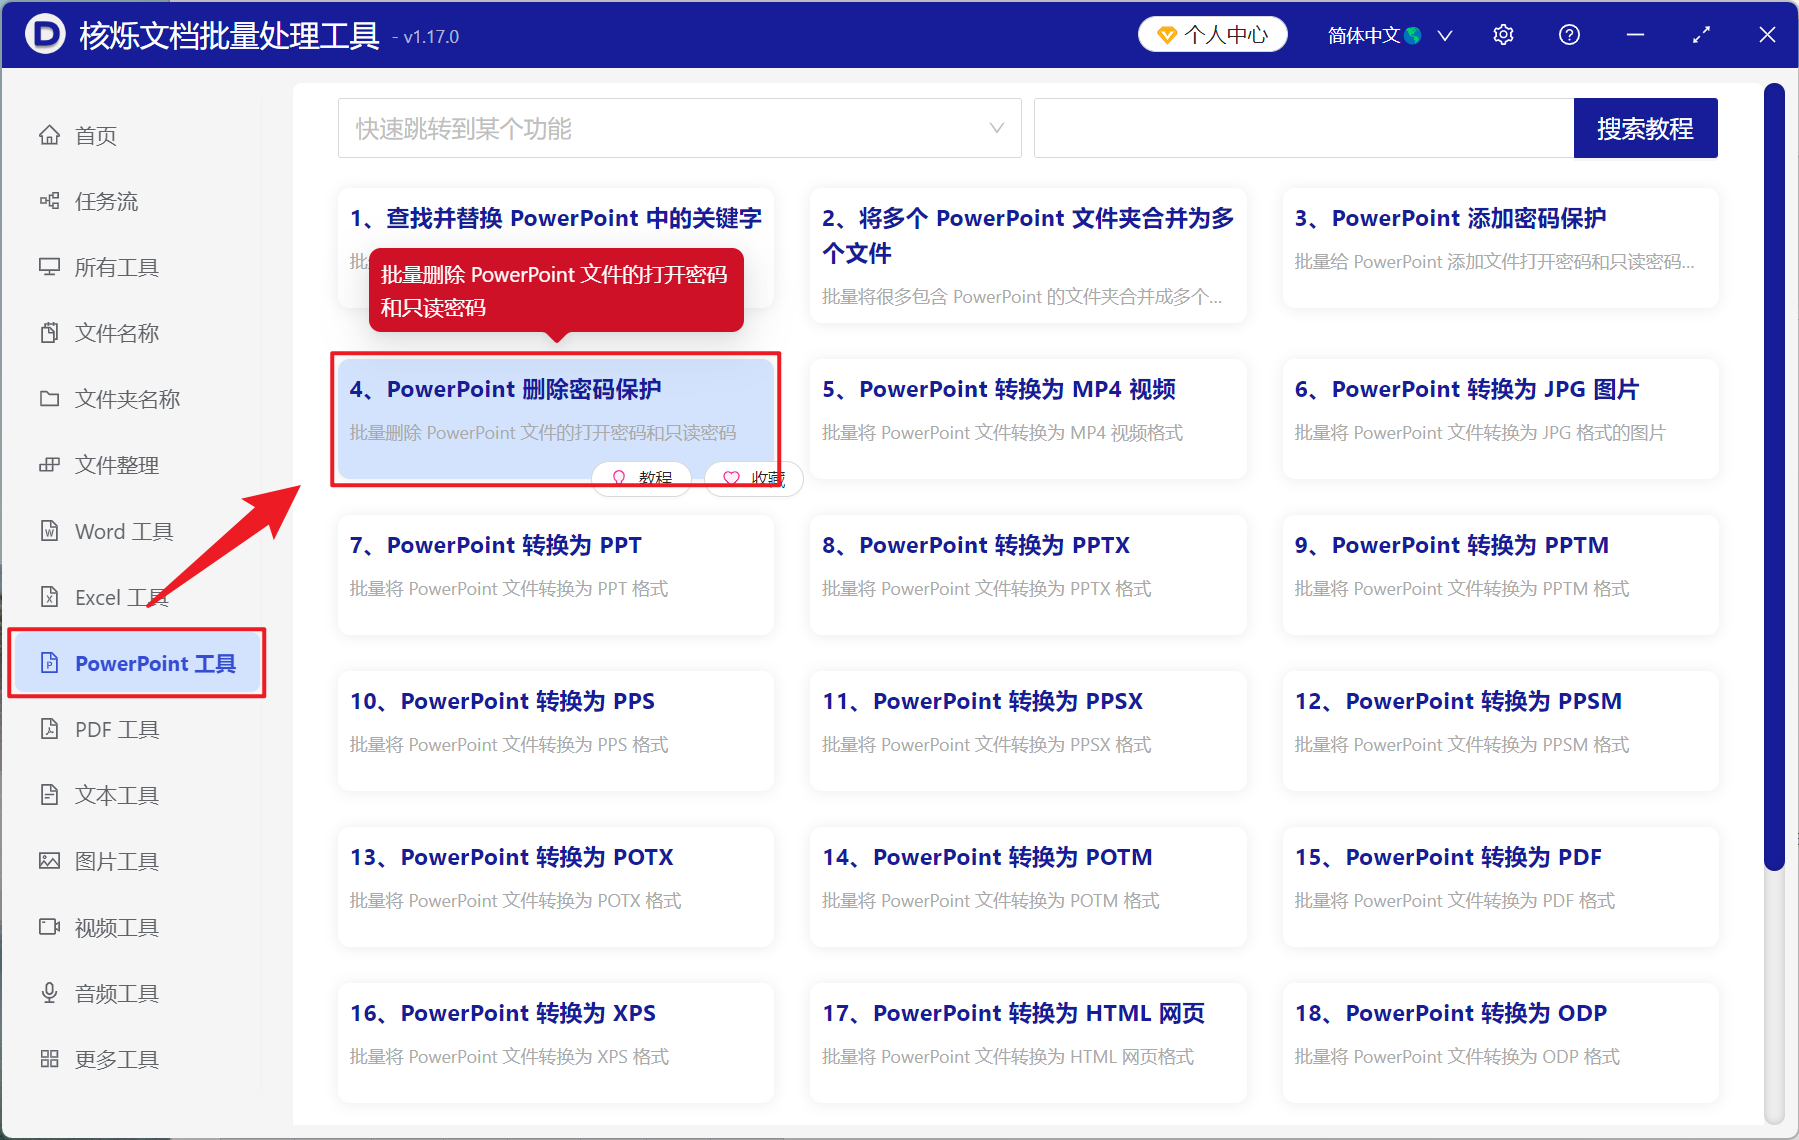Open the 简体中文 language dropdown
The image size is (1799, 1140).
pos(1388,34)
